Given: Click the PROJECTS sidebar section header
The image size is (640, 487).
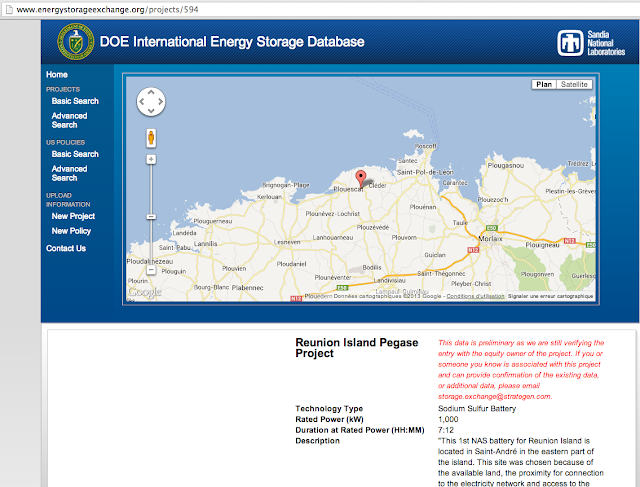Looking at the screenshot, I should [x=63, y=89].
